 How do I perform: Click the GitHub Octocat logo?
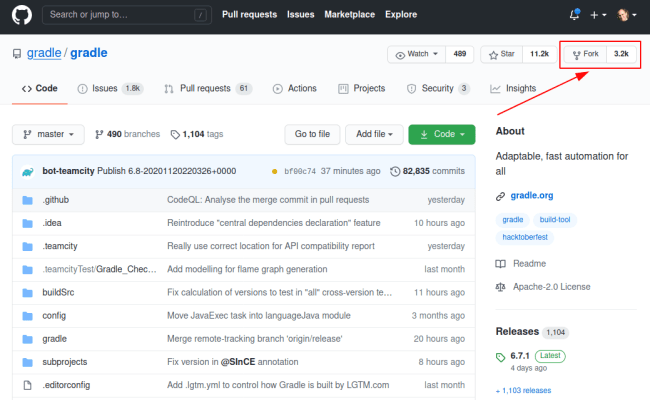tap(22, 15)
